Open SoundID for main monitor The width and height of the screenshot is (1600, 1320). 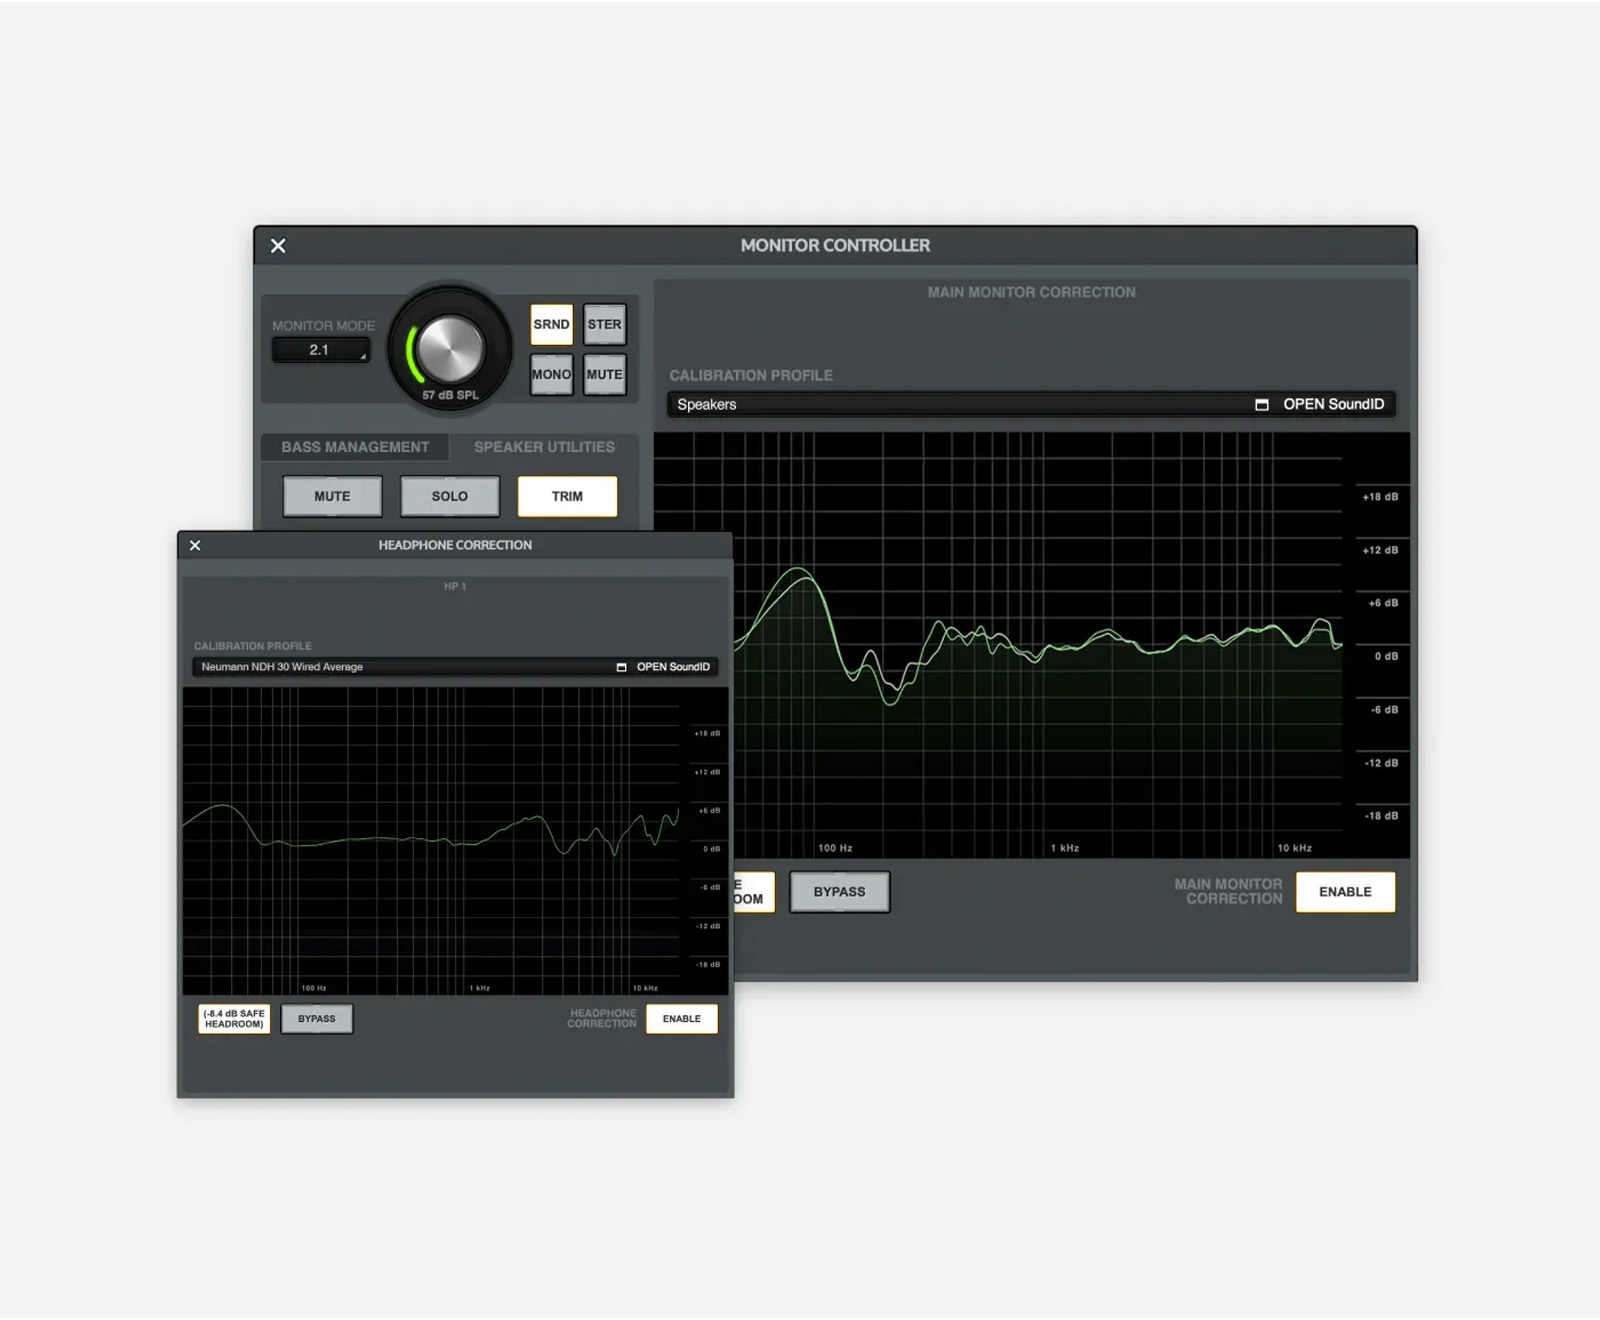click(1322, 405)
